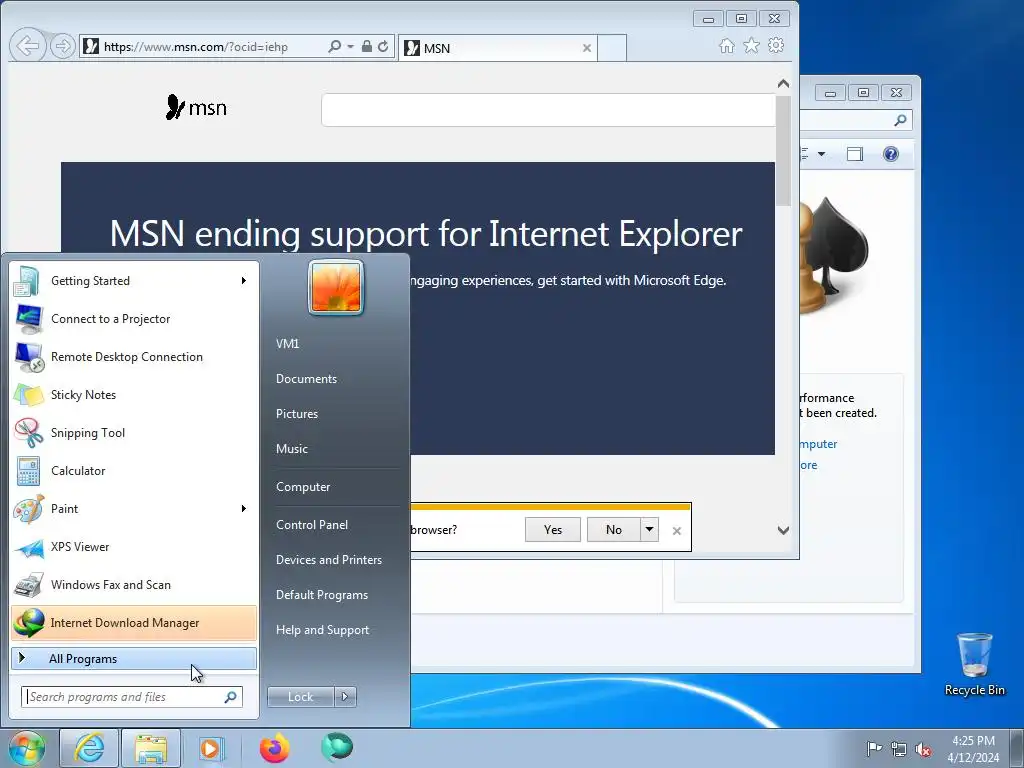Viewport: 1024px width, 768px height.
Task: Click No on the default browser prompt
Action: tap(613, 530)
